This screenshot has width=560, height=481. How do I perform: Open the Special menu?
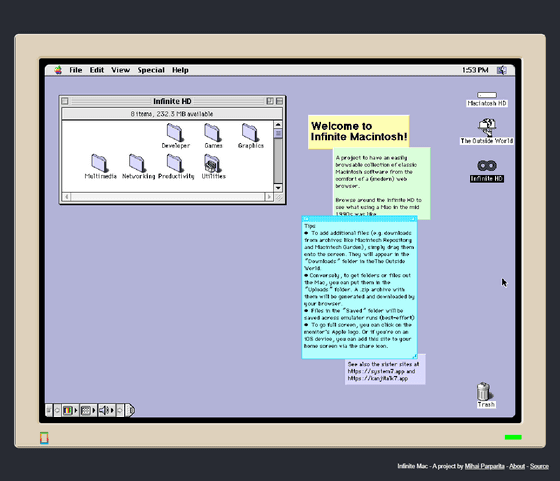[151, 70]
